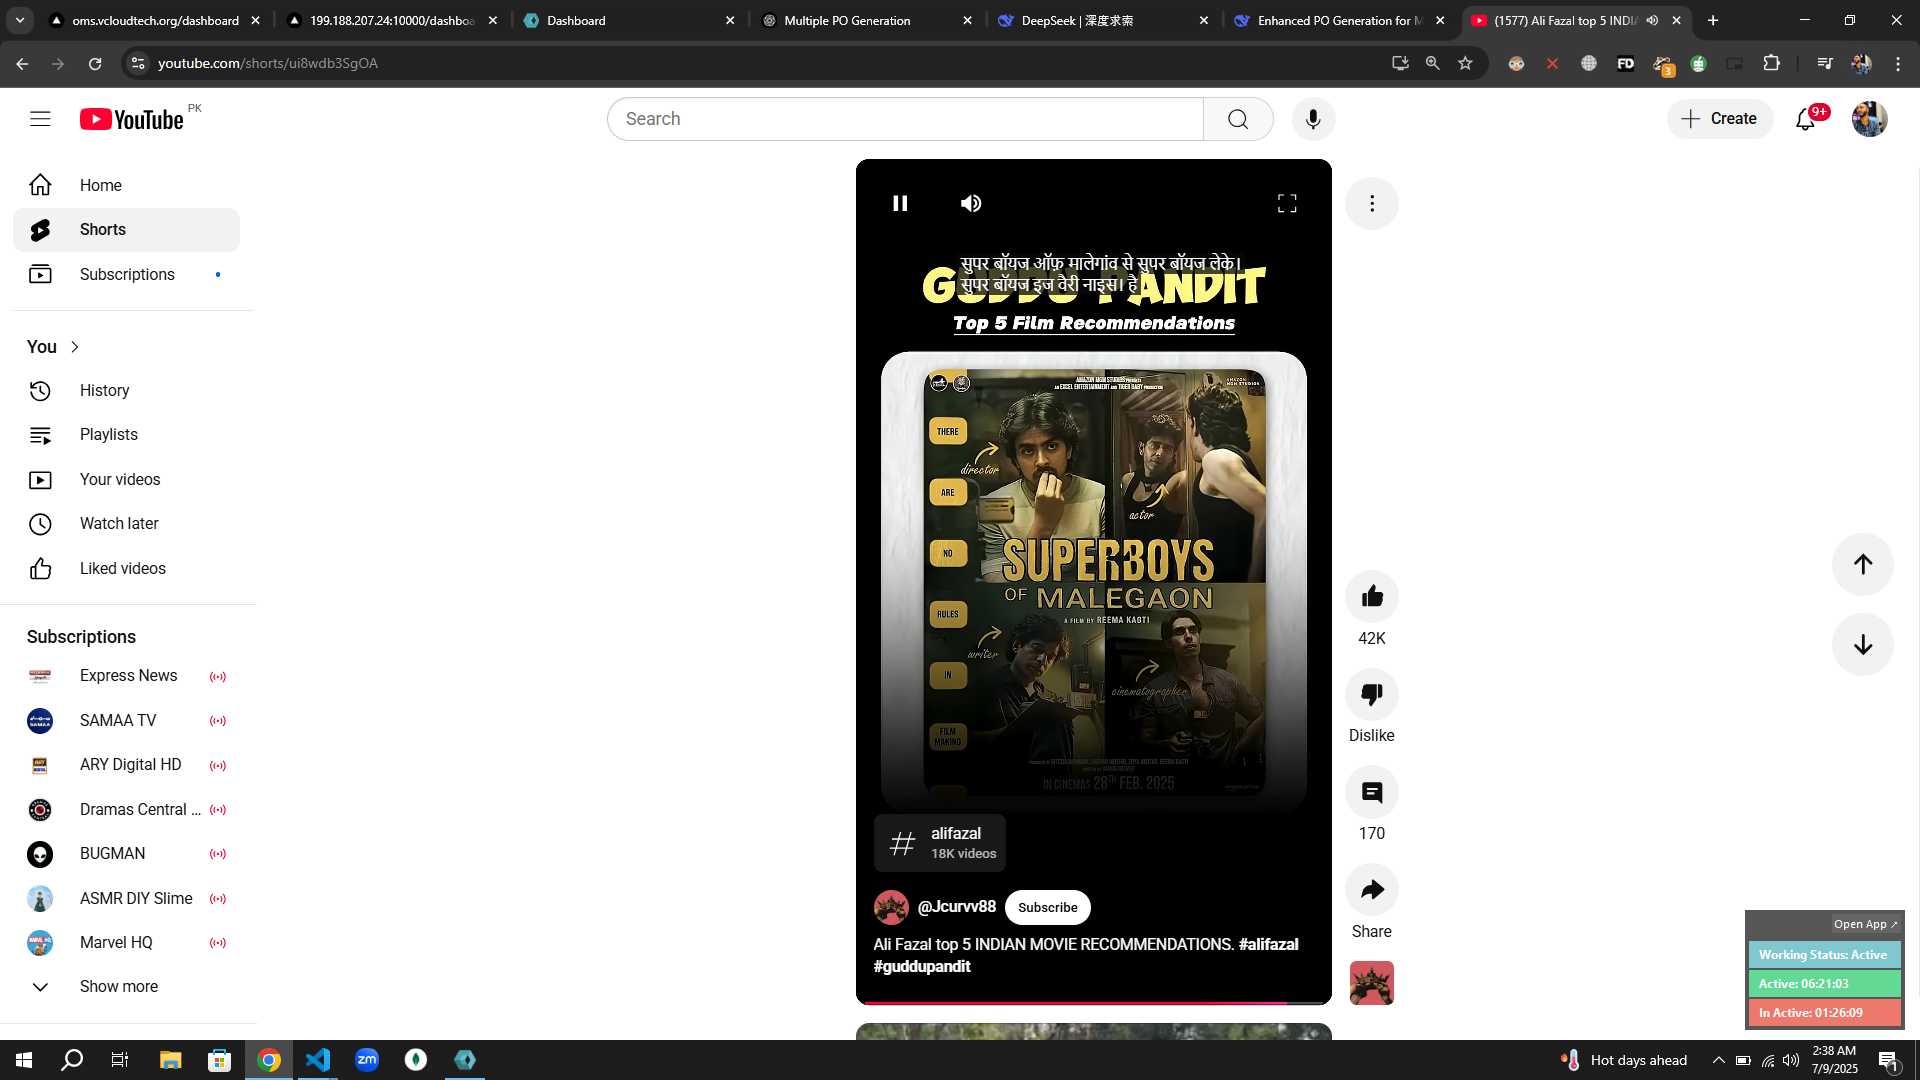The width and height of the screenshot is (1920, 1080).
Task: Enter fullscreen on the Short
Action: coord(1287,203)
